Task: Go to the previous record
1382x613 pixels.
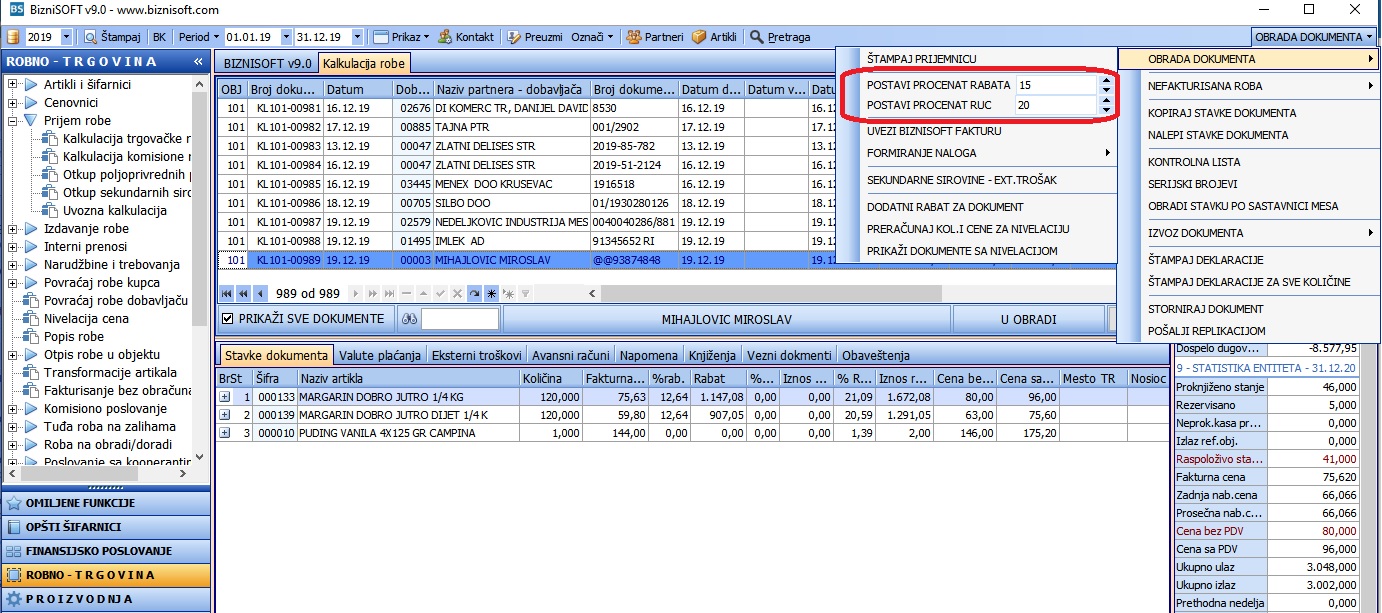Action: click(260, 293)
